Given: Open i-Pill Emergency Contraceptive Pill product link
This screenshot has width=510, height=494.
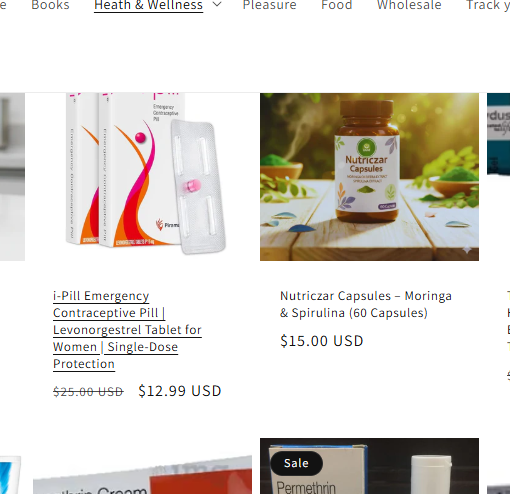Looking at the screenshot, I should pyautogui.click(x=127, y=330).
